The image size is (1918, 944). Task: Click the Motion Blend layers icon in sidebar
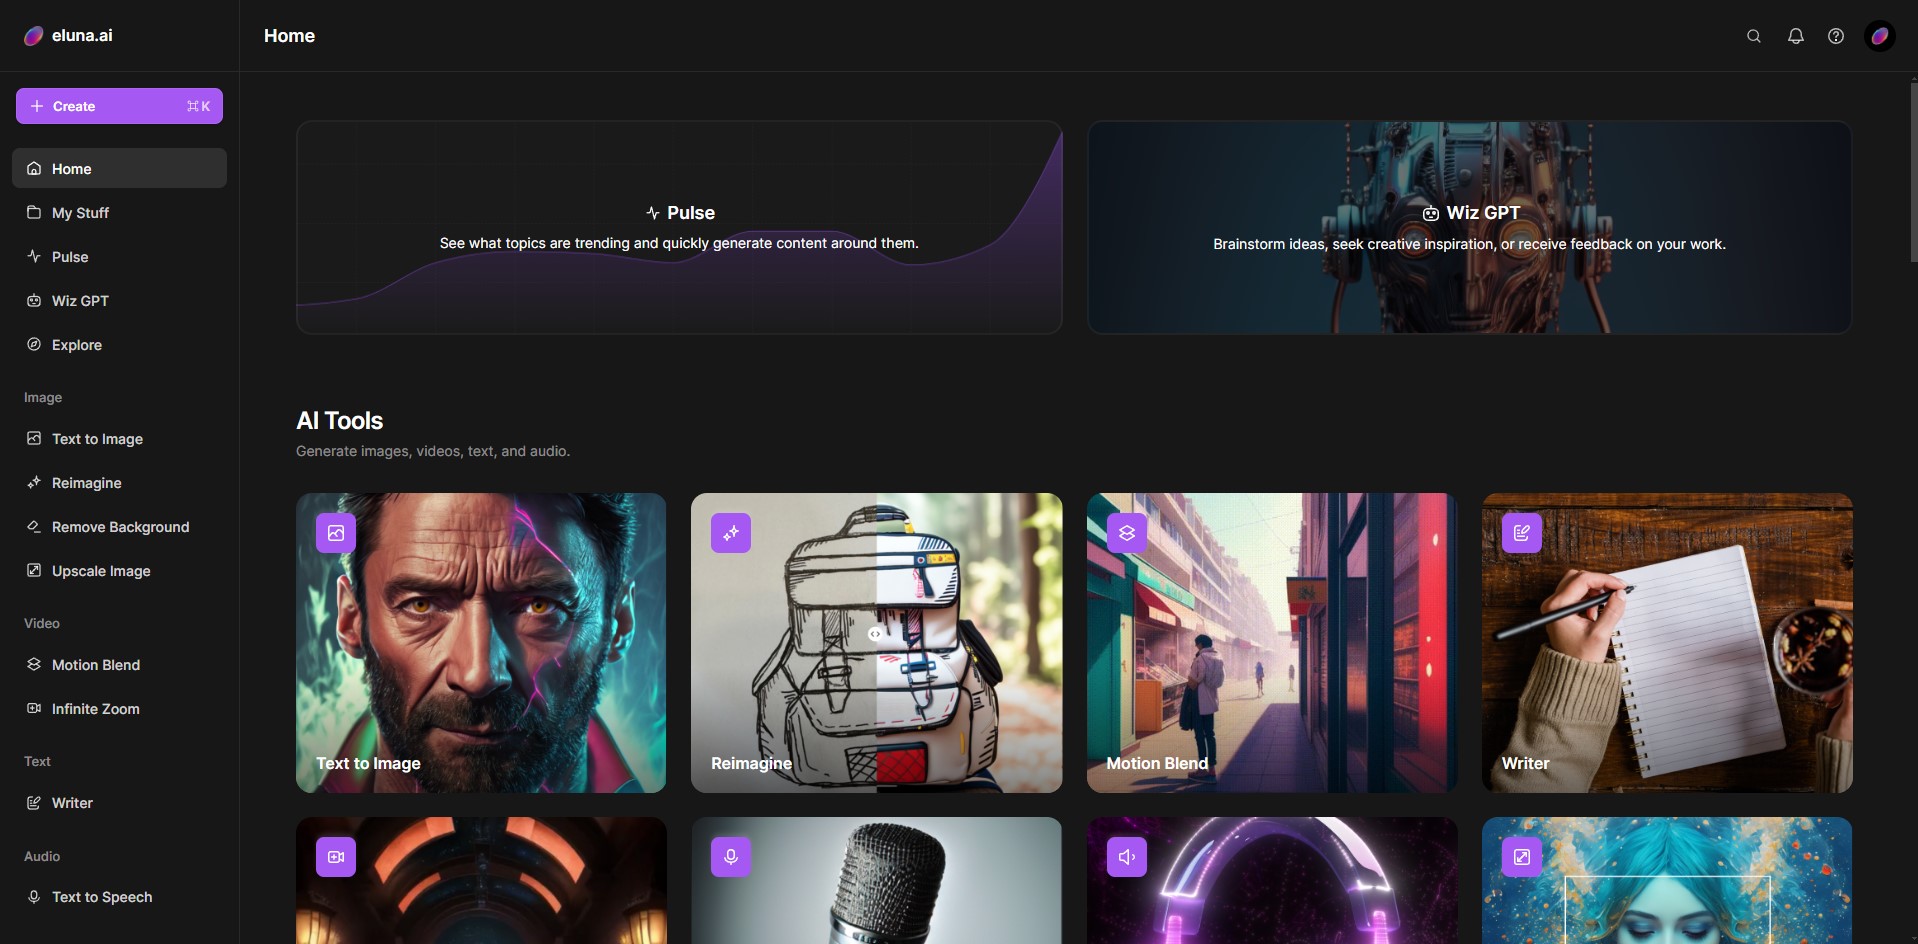[x=34, y=664]
